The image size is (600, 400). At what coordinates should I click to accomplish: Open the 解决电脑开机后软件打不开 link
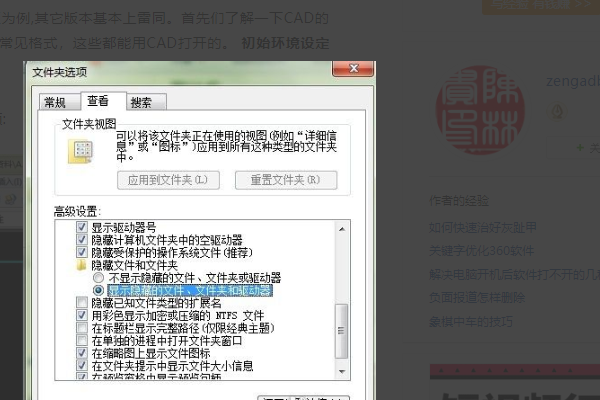tap(514, 274)
